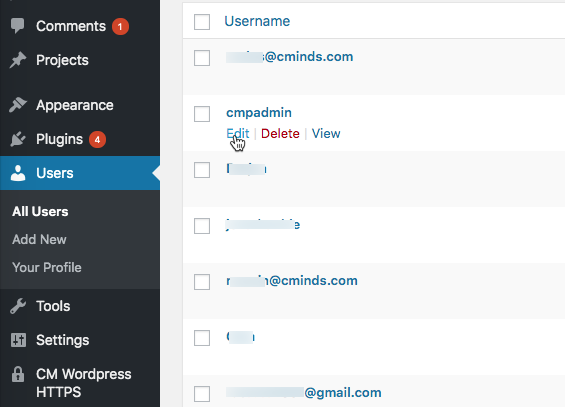Tick the checkbox of the first cminds.com user
The image size is (565, 407).
[x=202, y=58]
